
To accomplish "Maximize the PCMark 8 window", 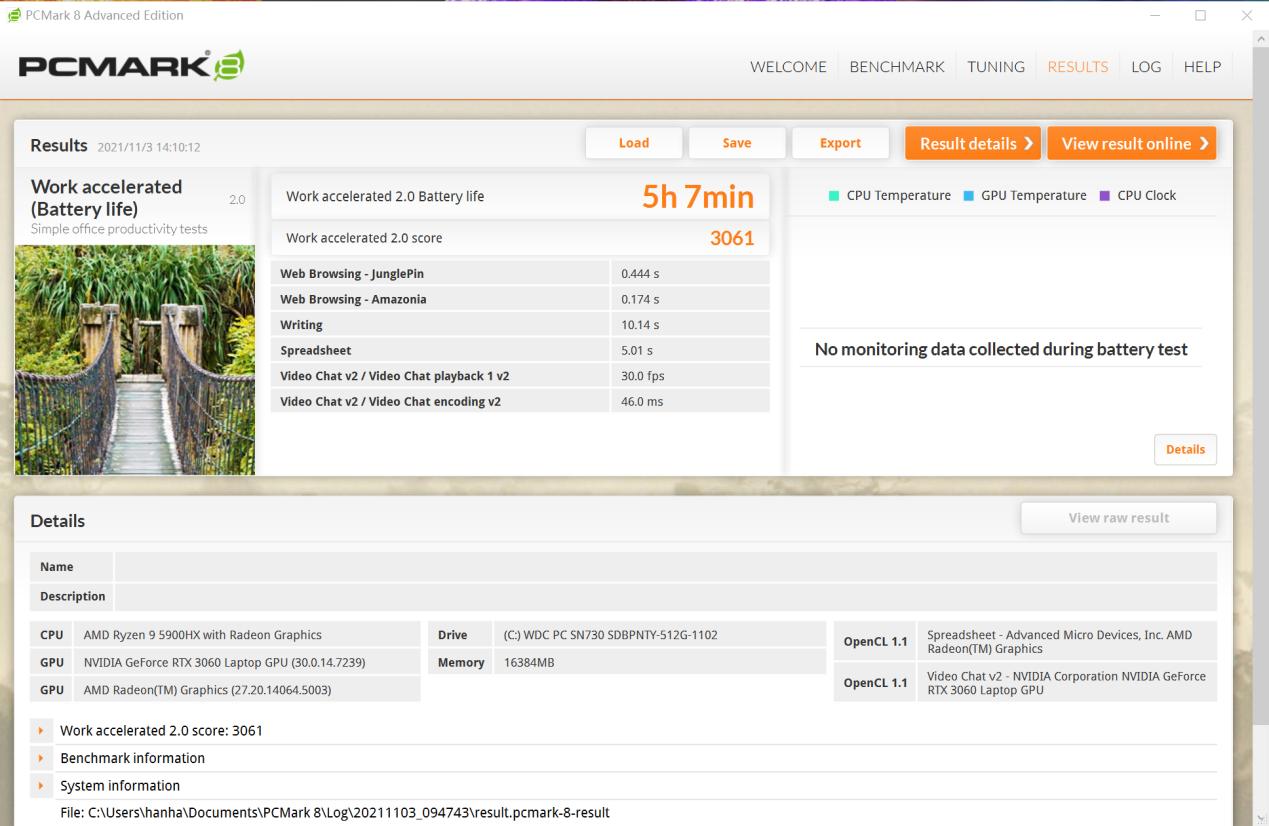I will coord(1200,15).
